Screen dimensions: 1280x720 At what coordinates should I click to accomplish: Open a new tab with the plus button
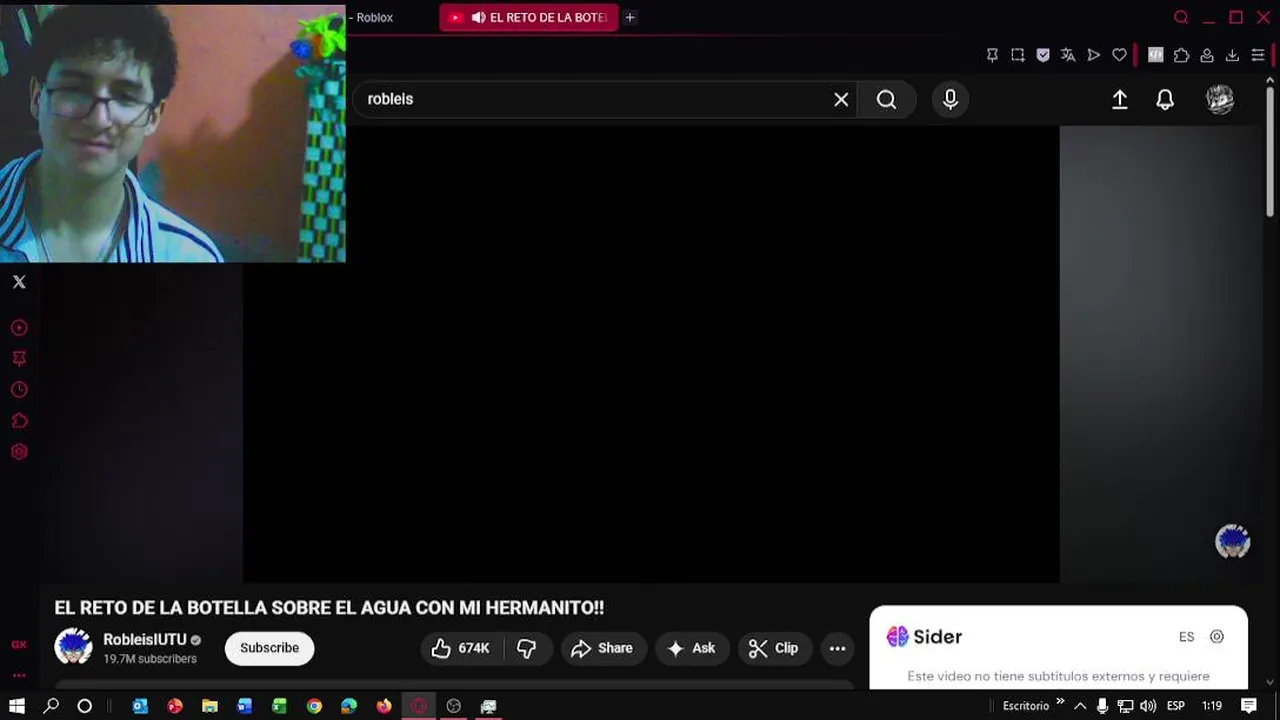tap(630, 17)
